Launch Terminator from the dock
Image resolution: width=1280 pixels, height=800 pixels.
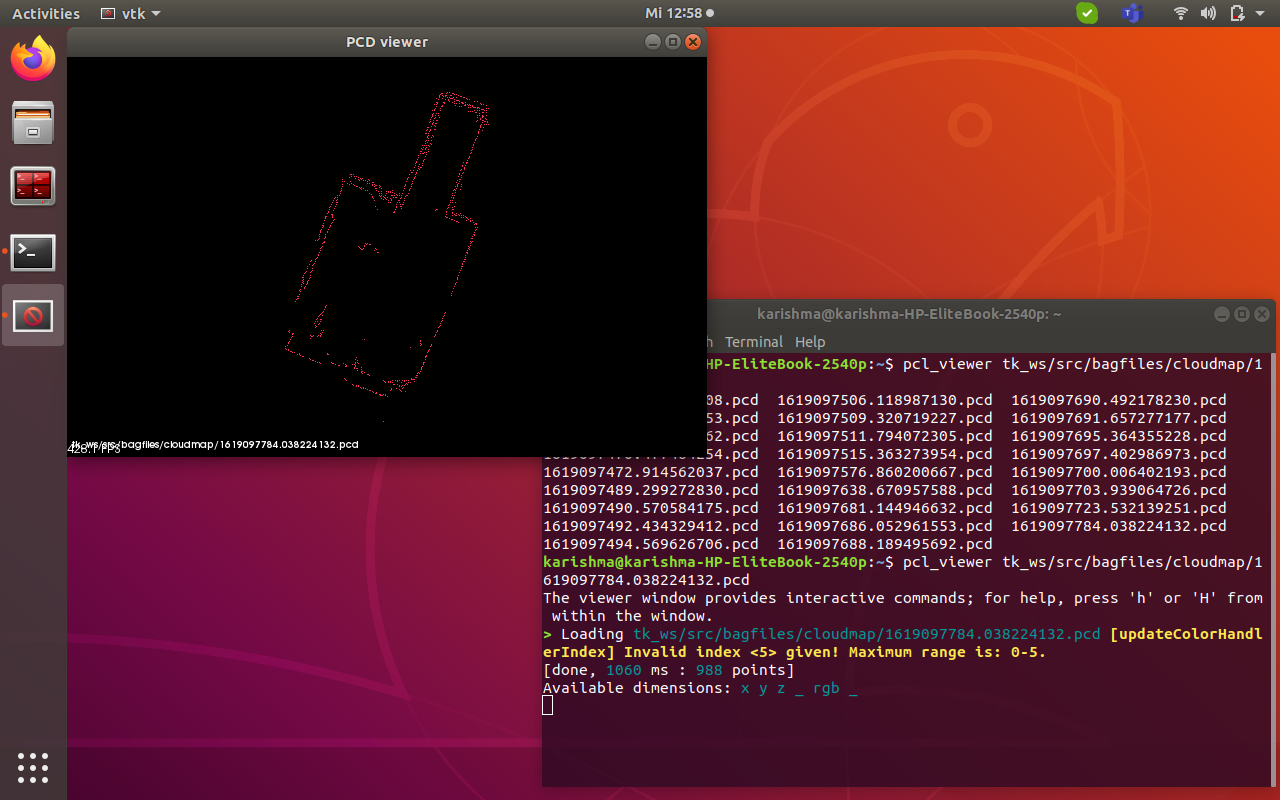click(33, 187)
